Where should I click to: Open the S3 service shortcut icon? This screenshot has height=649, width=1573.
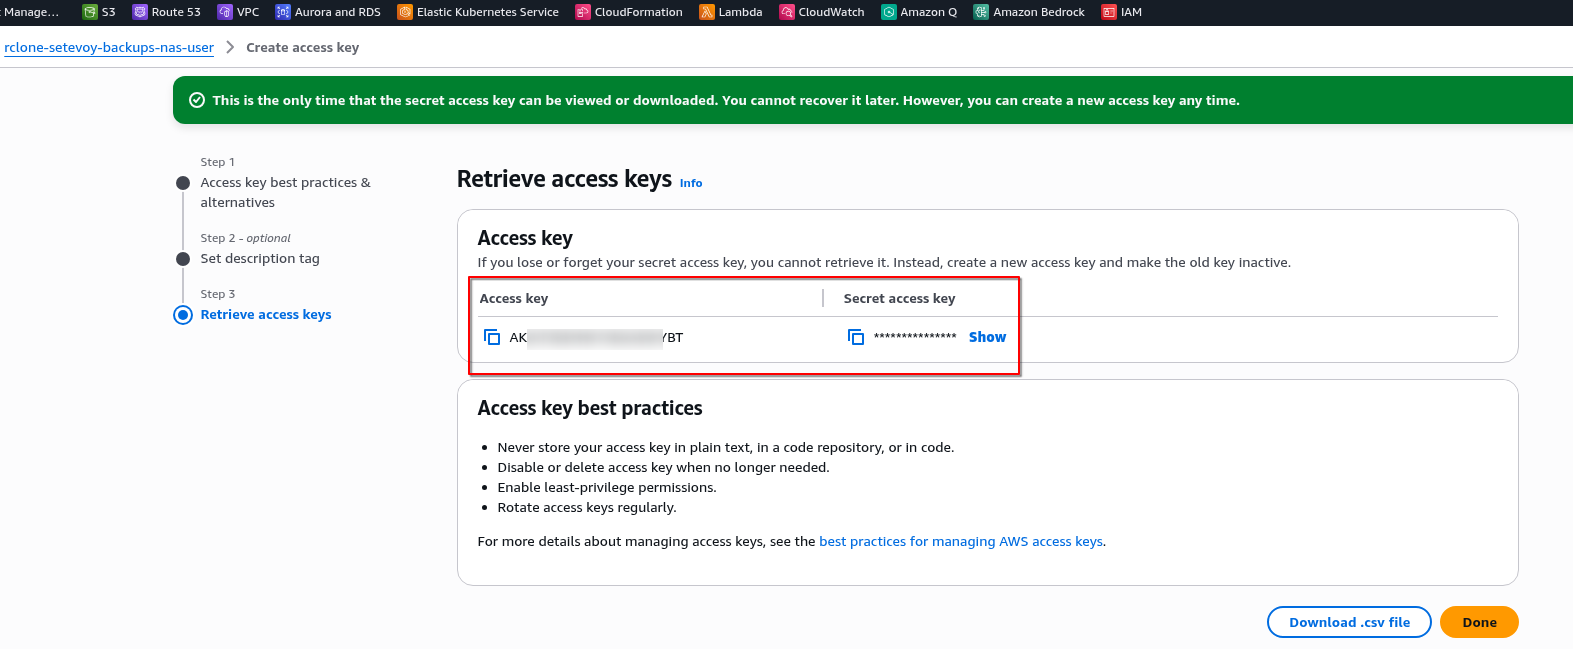pyautogui.click(x=90, y=12)
